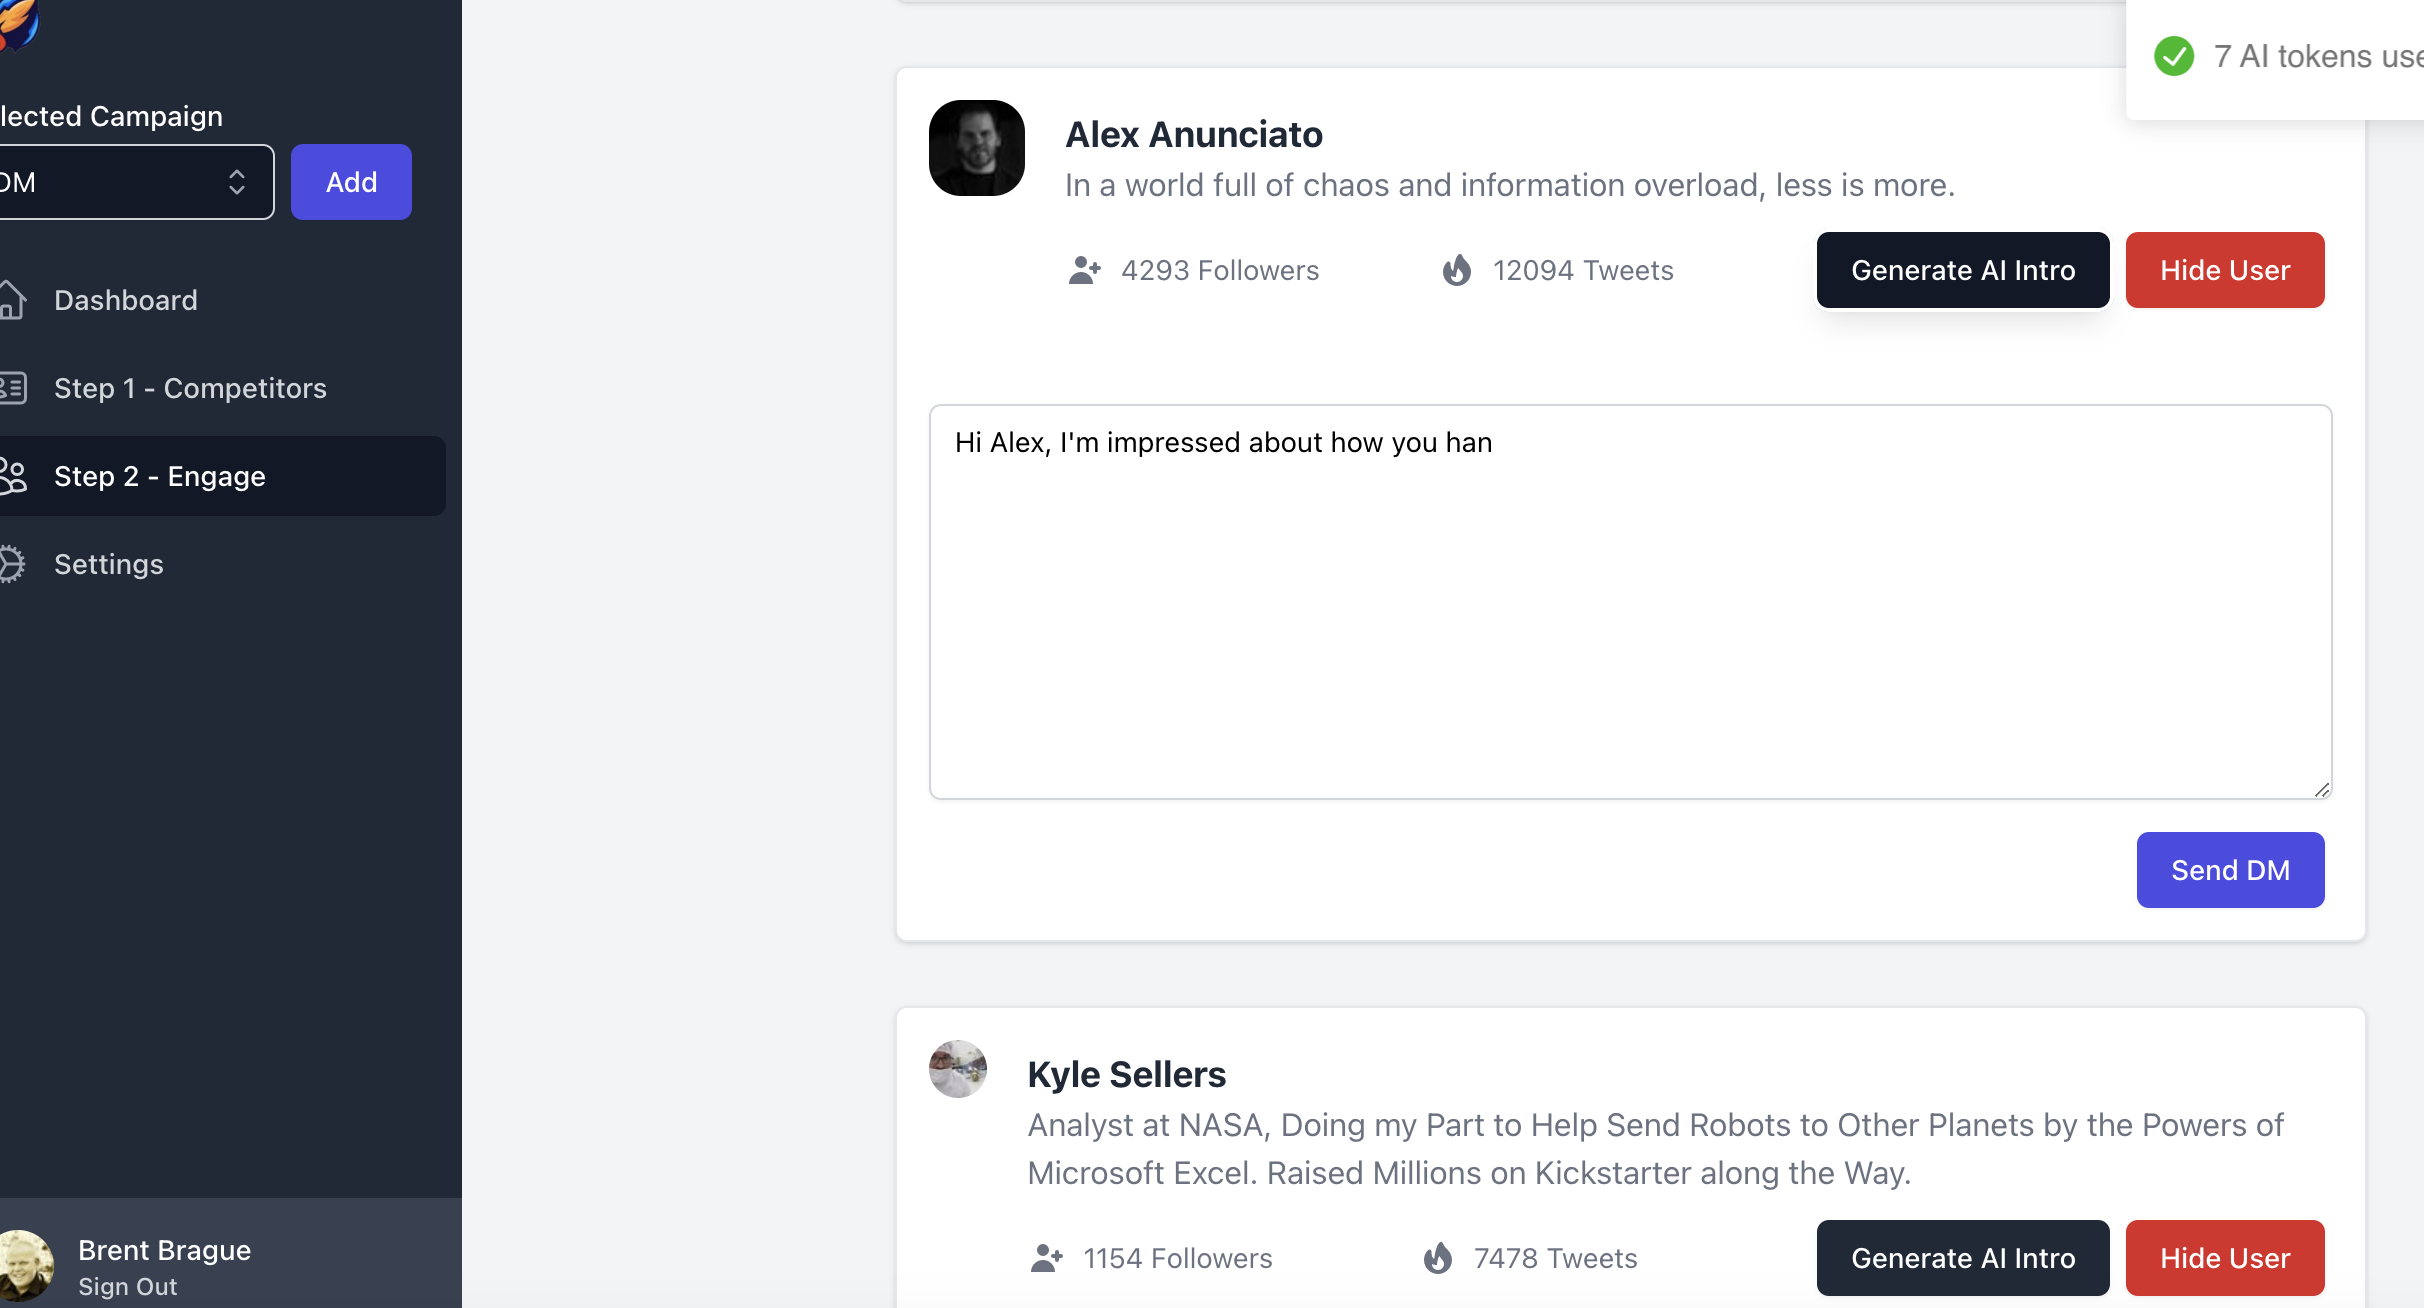Click Alex Anunciato's profile picture

(x=976, y=148)
